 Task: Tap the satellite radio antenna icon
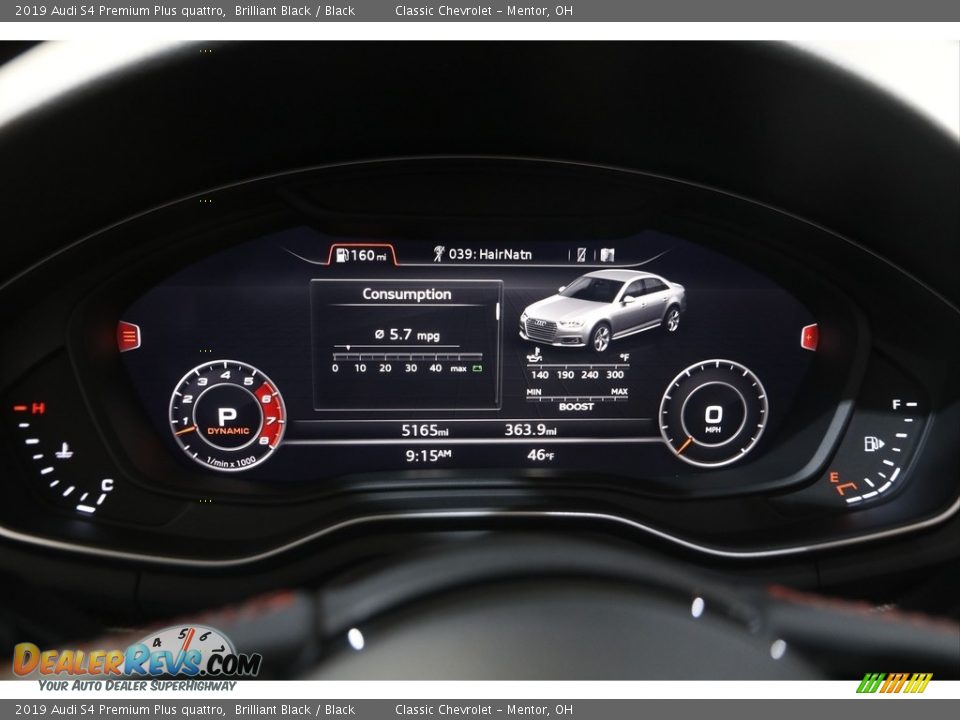[439, 253]
